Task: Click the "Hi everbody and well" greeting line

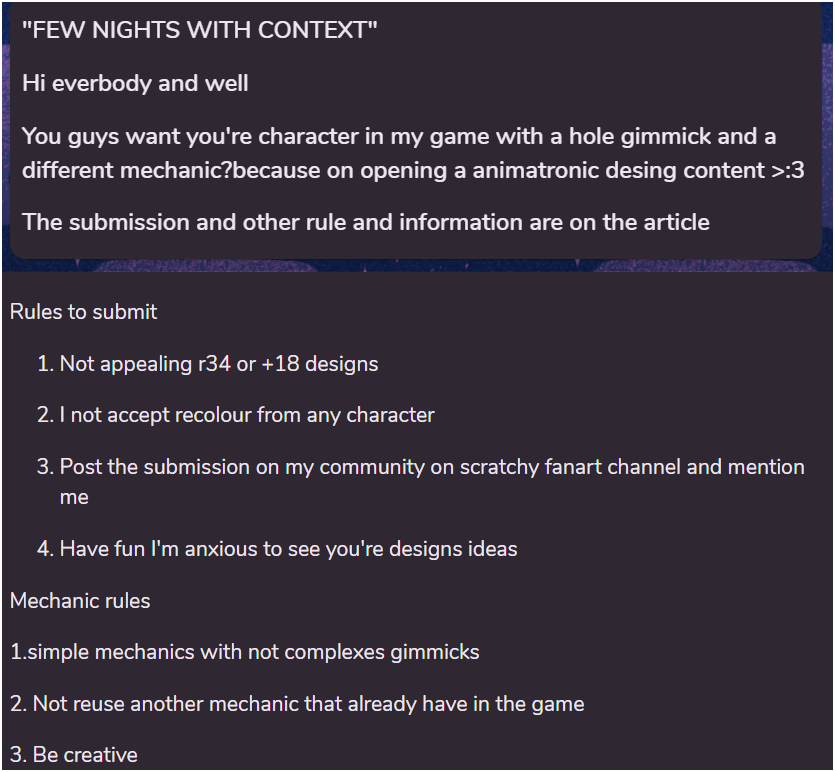Action: pos(135,83)
